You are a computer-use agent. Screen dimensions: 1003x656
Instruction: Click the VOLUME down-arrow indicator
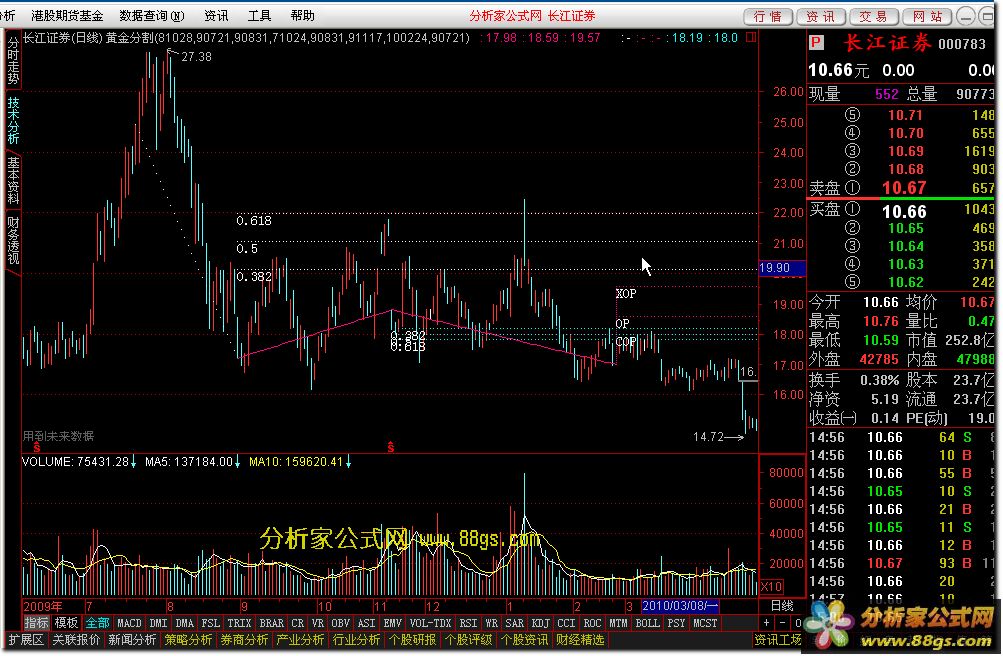133,462
